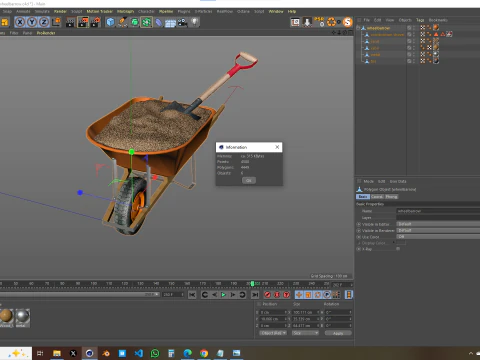Toggle Rotation keyframe recording

pos(318,295)
